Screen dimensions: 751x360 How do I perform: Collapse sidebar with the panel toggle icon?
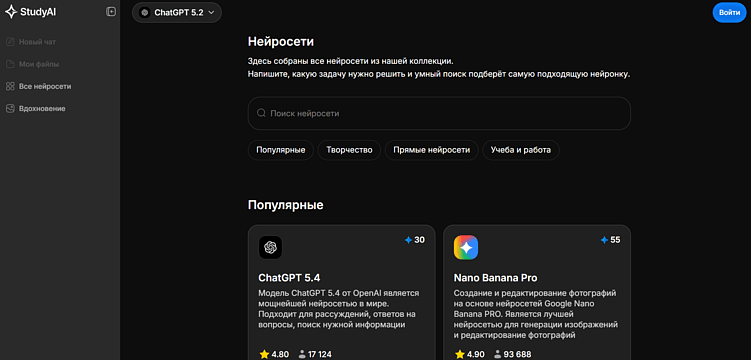point(111,12)
